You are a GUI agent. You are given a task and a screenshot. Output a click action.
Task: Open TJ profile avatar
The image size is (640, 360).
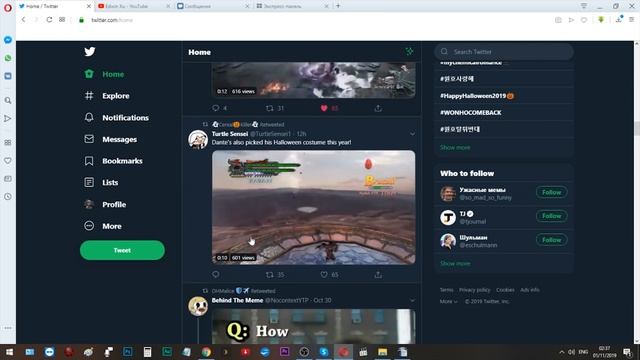pos(448,217)
